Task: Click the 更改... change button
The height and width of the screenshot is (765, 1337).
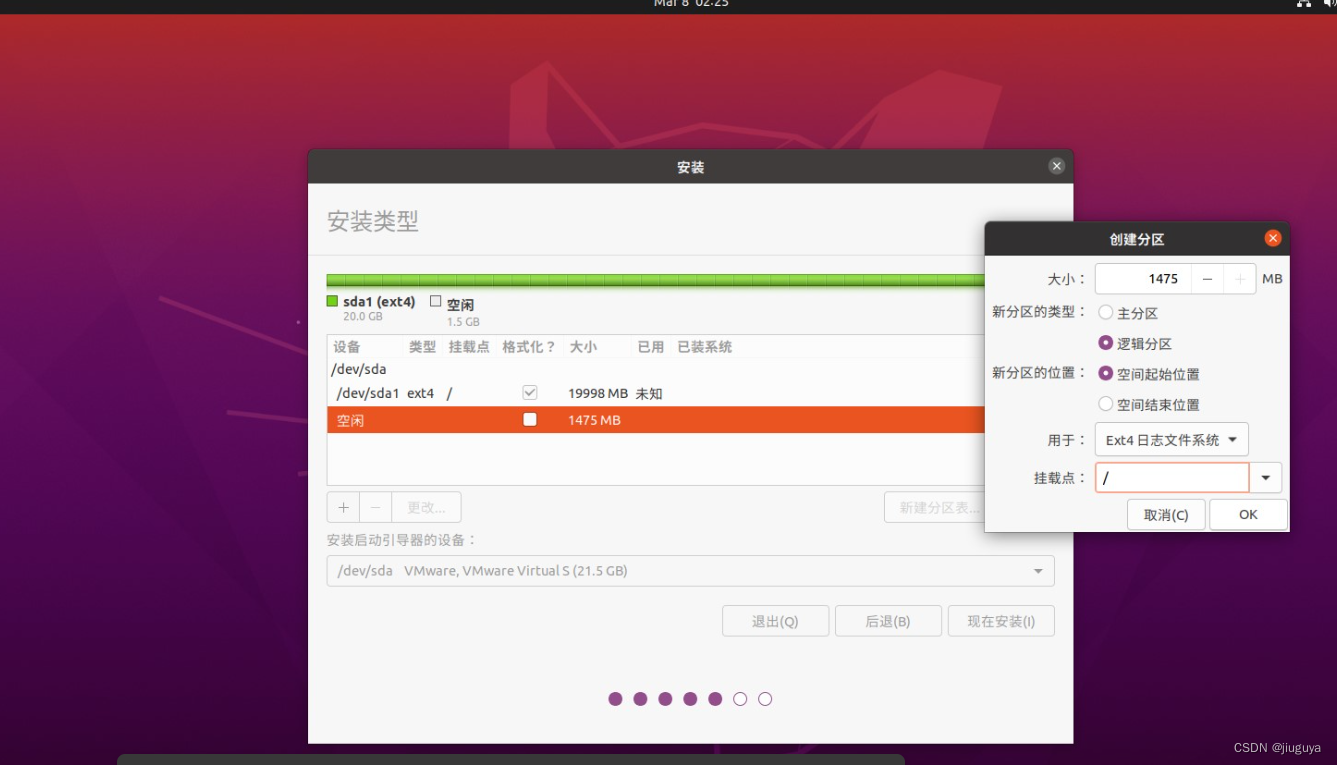Action: pos(426,507)
